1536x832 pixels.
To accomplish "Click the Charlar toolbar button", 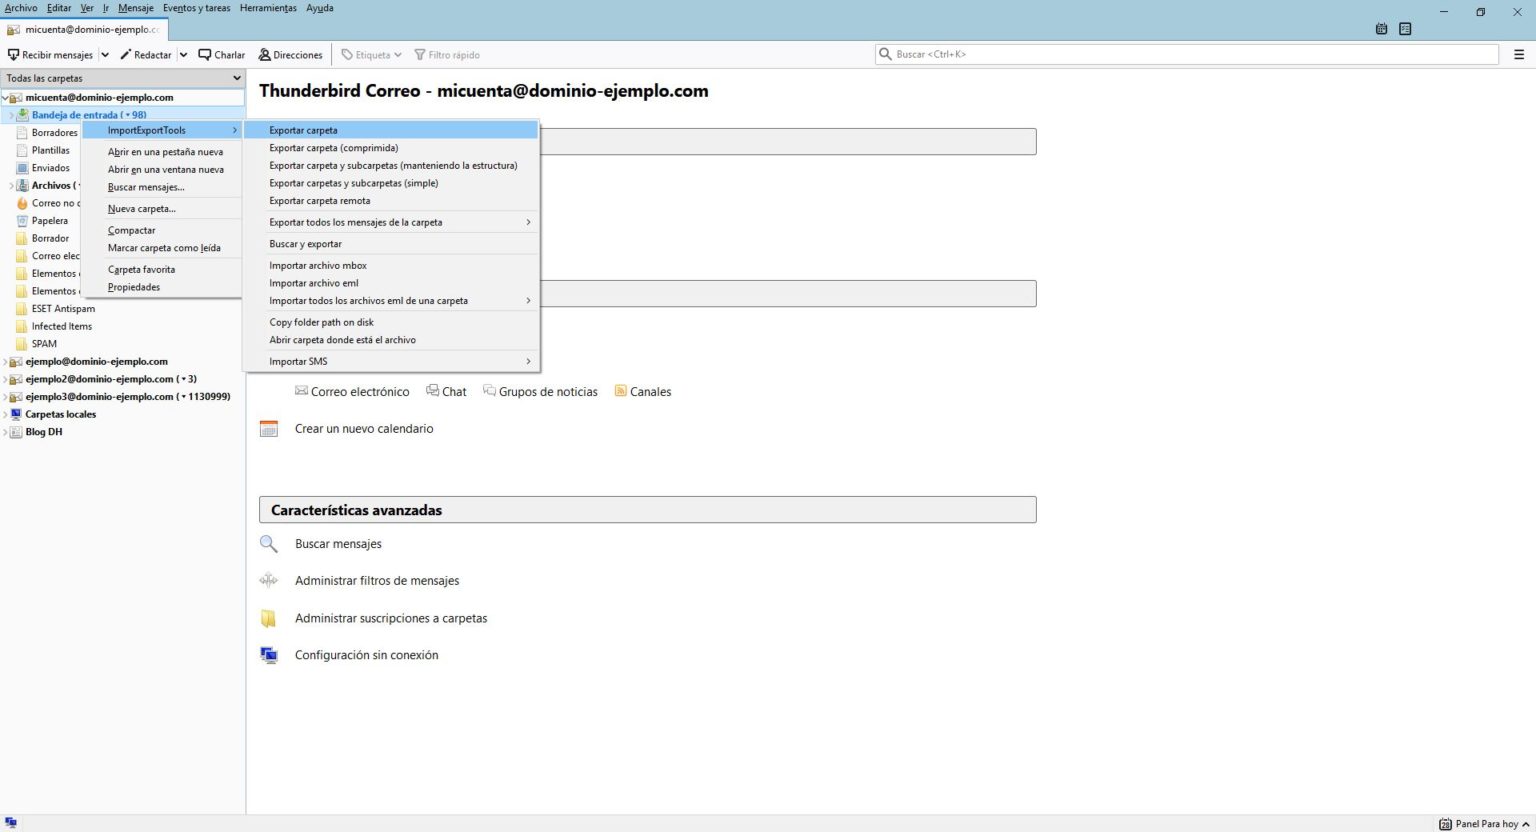I will pos(222,55).
